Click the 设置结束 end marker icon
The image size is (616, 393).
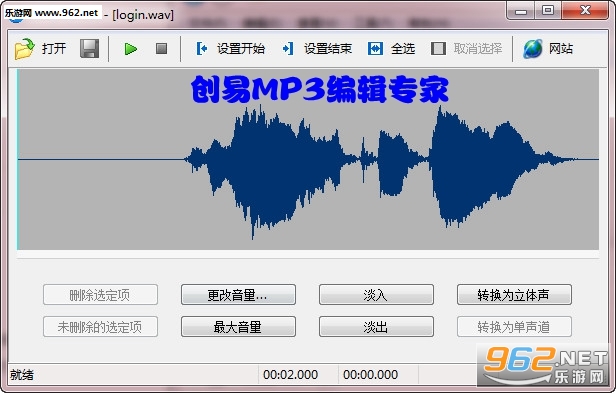point(288,49)
